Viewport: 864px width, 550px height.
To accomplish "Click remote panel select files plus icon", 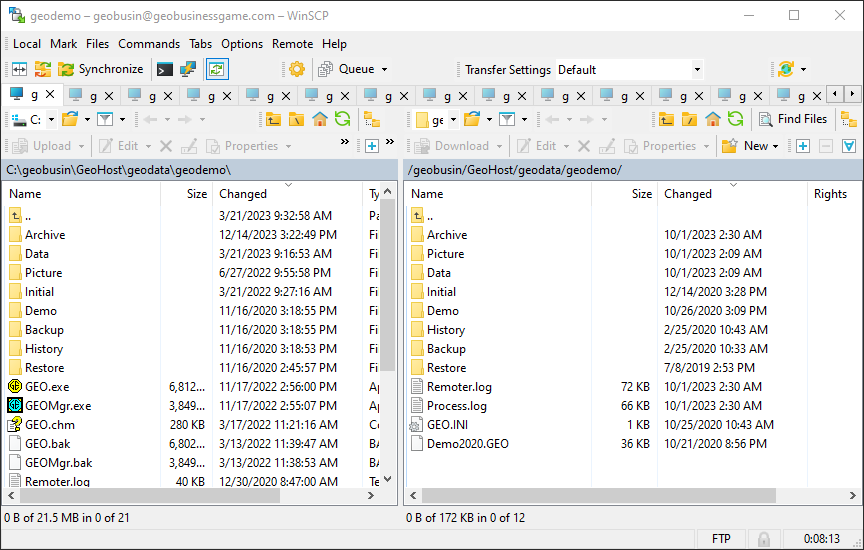I will [802, 145].
